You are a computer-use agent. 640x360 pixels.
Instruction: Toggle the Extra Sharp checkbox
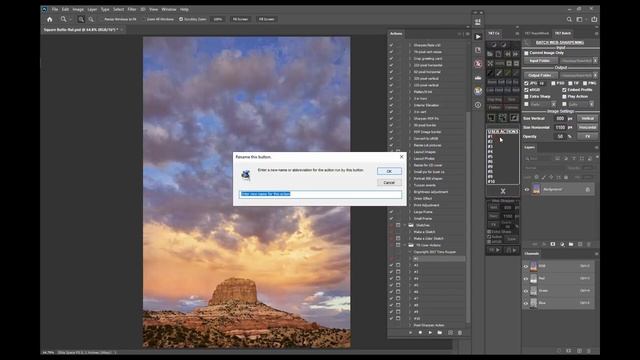[x=527, y=97]
